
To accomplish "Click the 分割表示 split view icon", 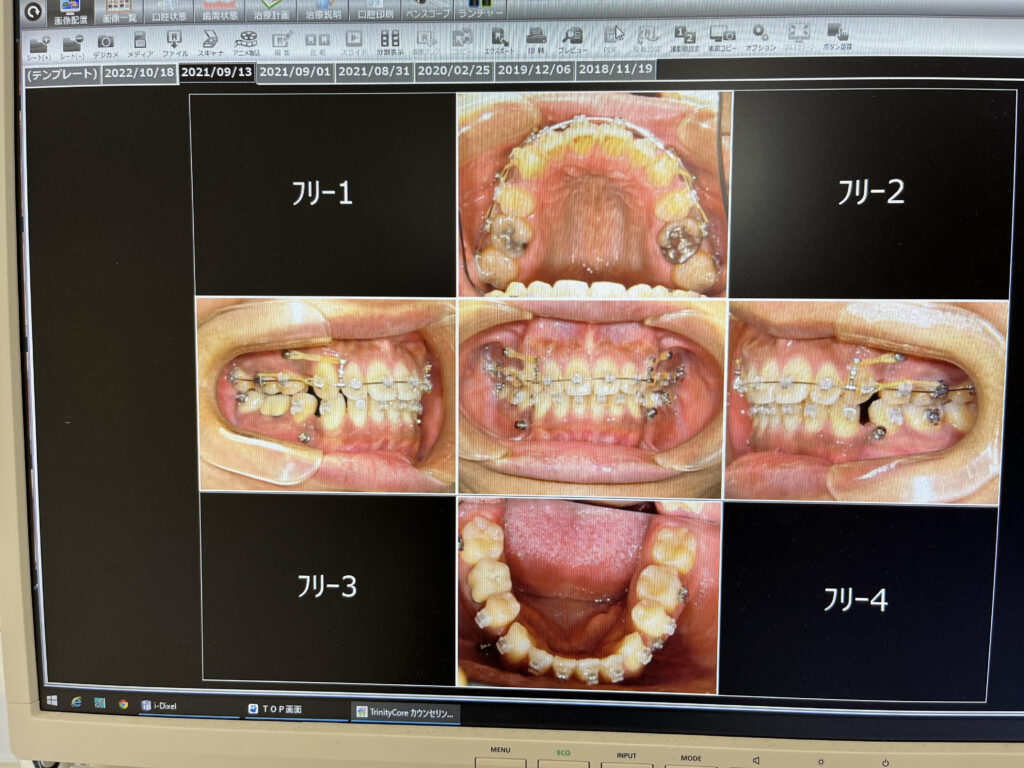I will click(x=389, y=41).
